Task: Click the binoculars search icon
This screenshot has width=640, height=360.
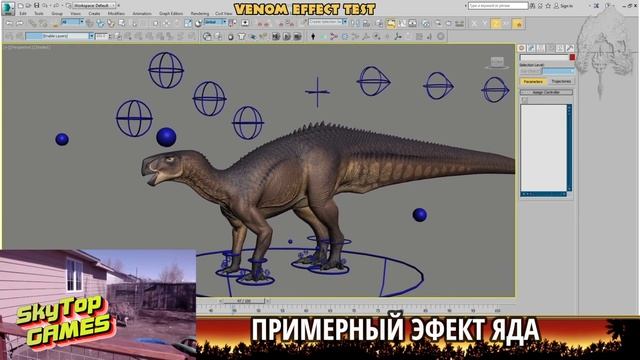Action: [x=533, y=6]
